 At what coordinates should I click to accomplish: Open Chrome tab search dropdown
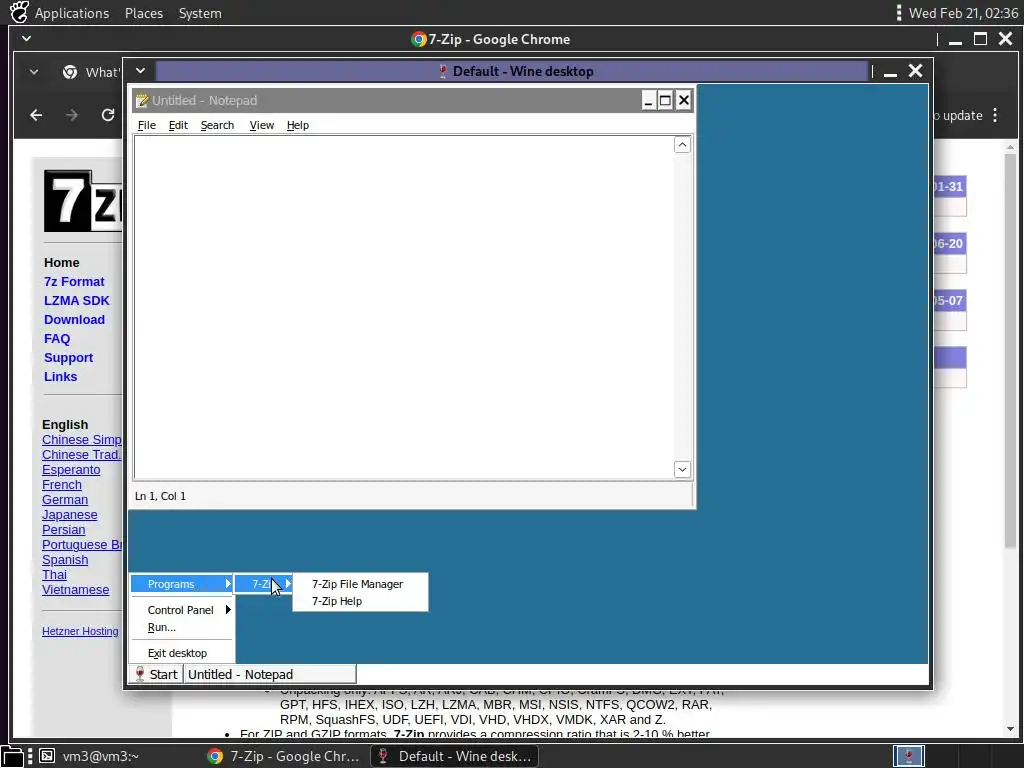click(34, 72)
